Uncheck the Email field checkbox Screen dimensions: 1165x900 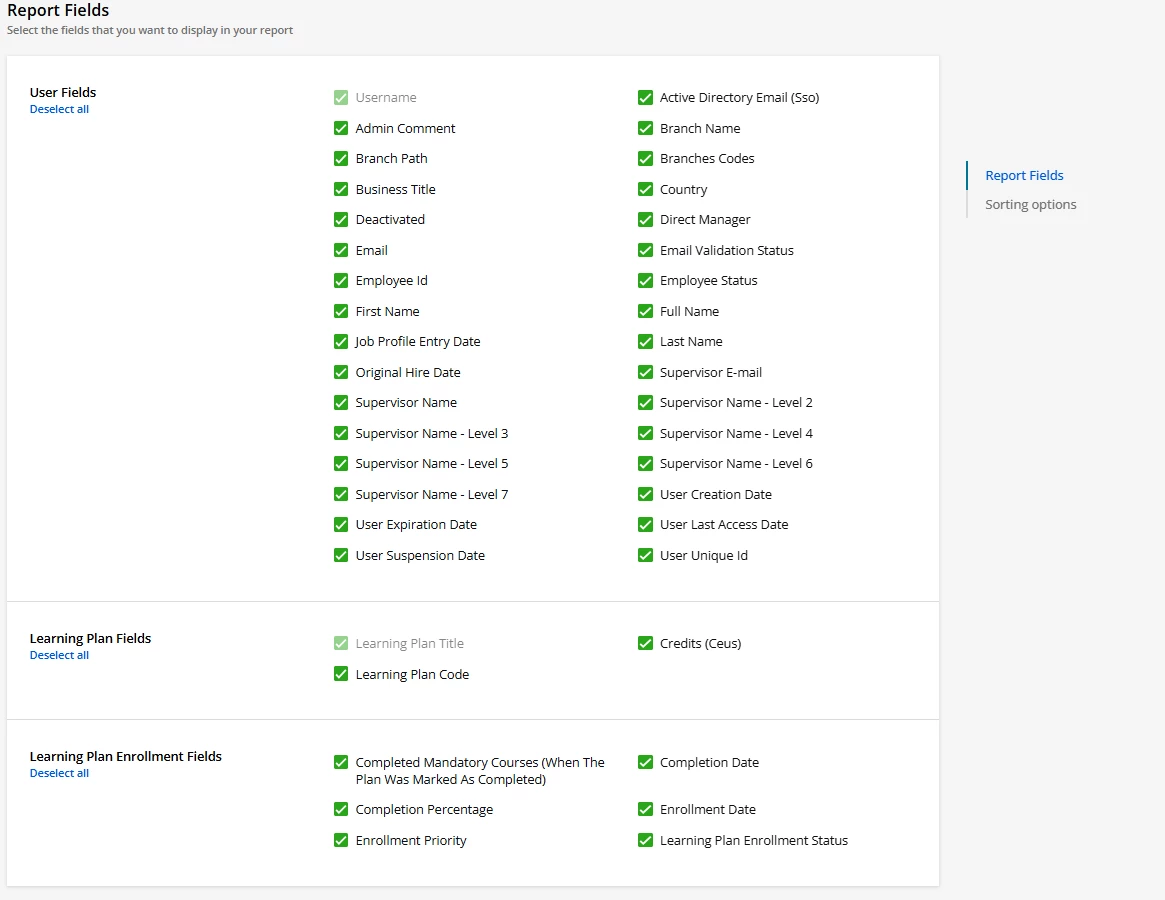(x=341, y=250)
